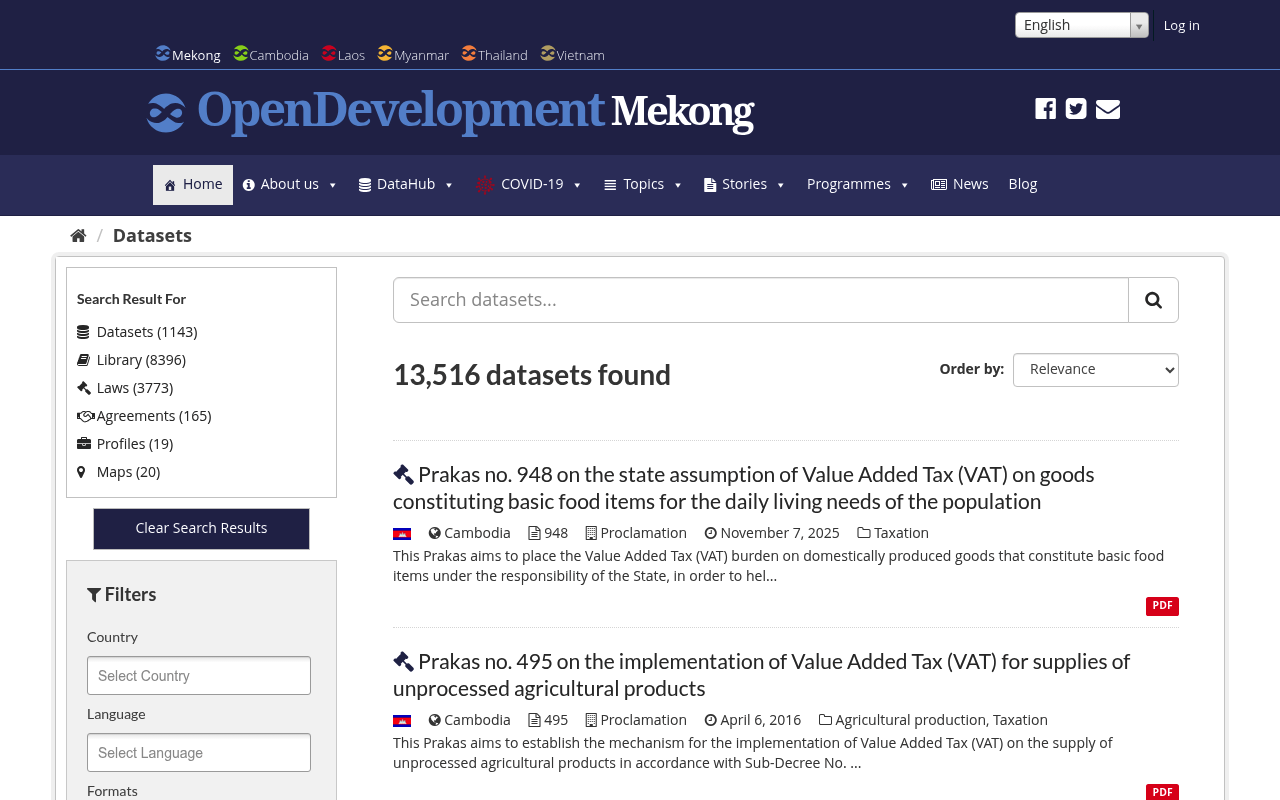
Task: Filter by Laws (3773) results
Action: tap(135, 388)
